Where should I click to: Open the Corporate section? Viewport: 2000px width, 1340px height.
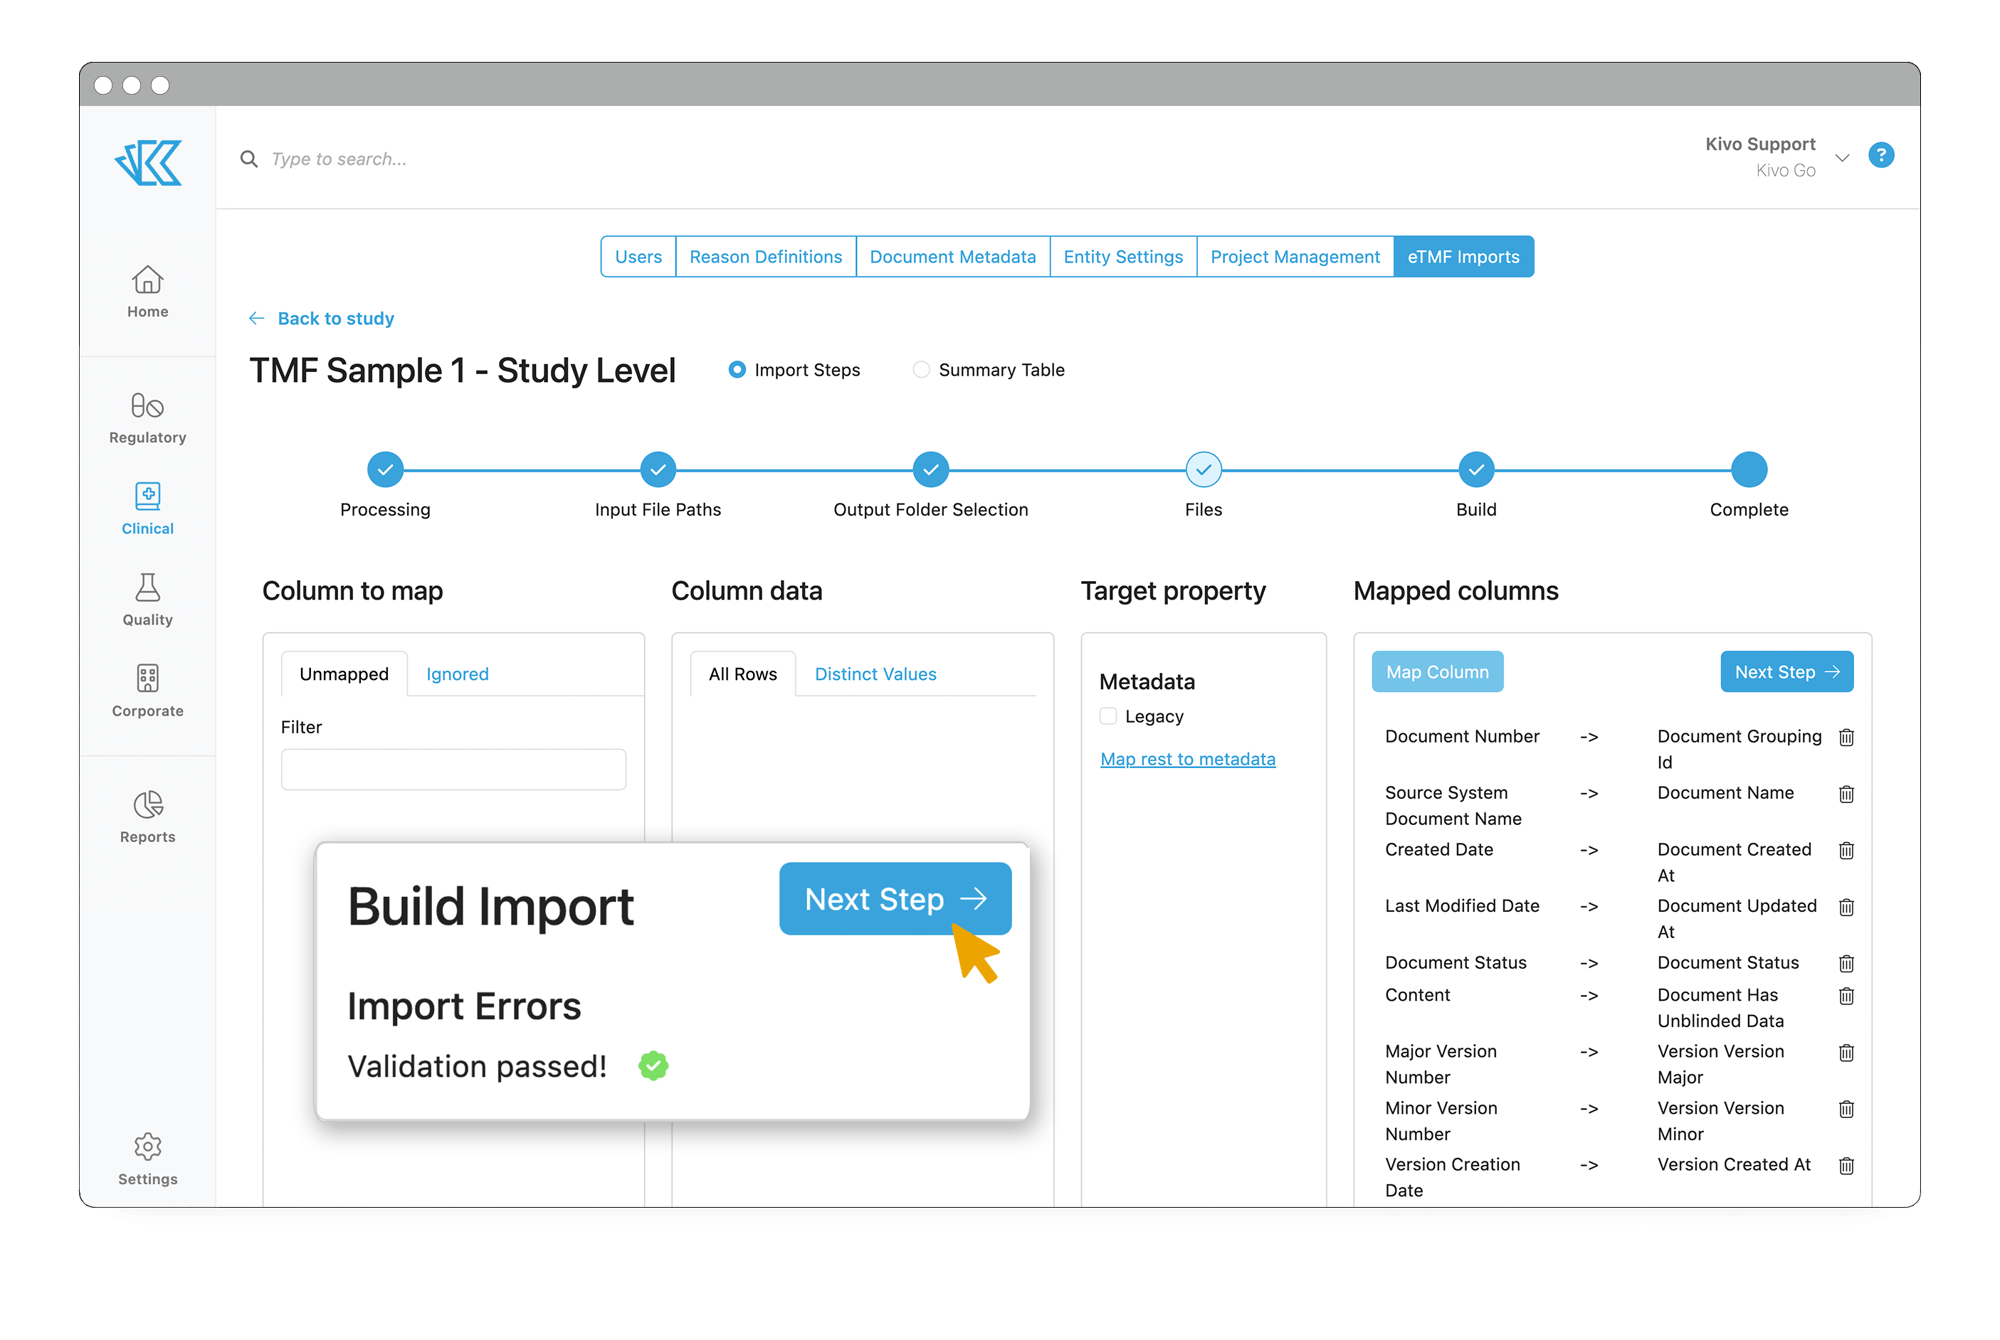pyautogui.click(x=148, y=691)
